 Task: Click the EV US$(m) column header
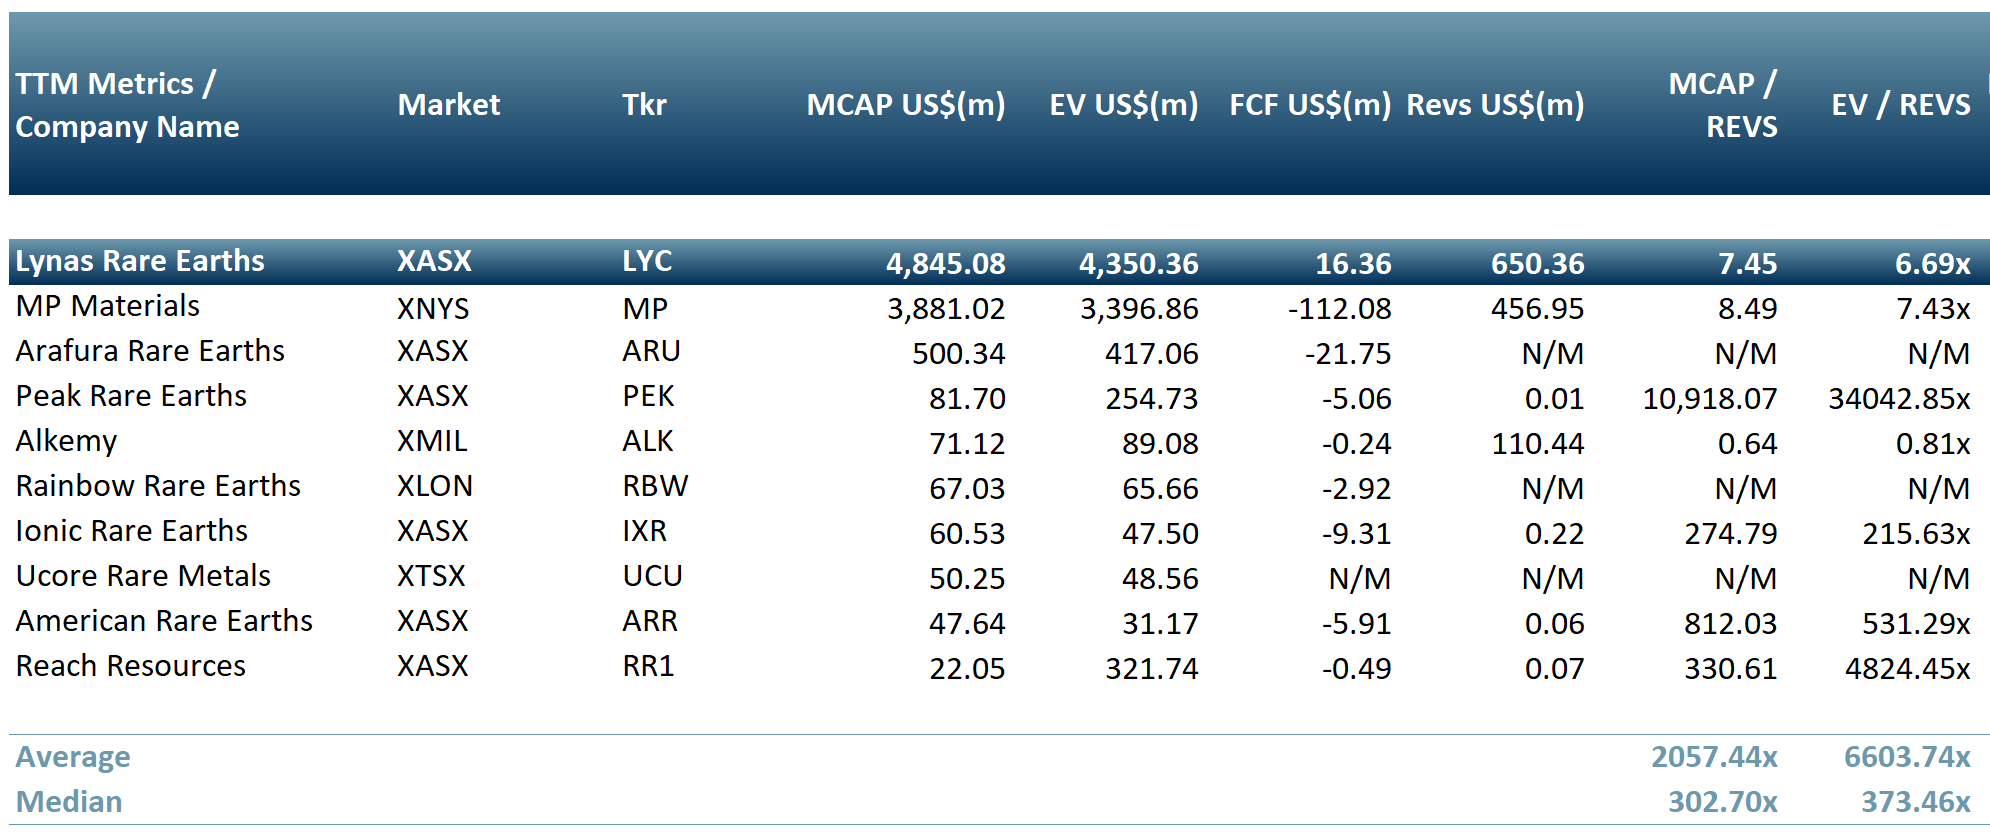point(1123,105)
